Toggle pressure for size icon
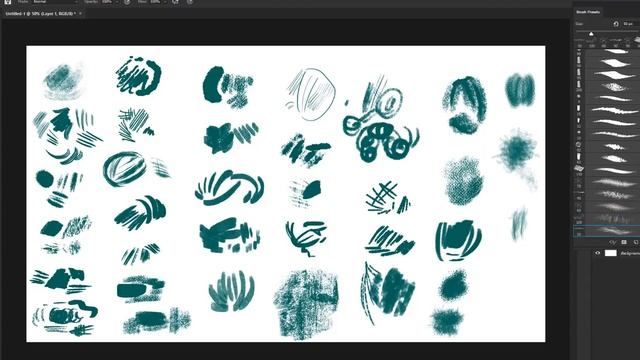The image size is (640, 360). [190, 2]
